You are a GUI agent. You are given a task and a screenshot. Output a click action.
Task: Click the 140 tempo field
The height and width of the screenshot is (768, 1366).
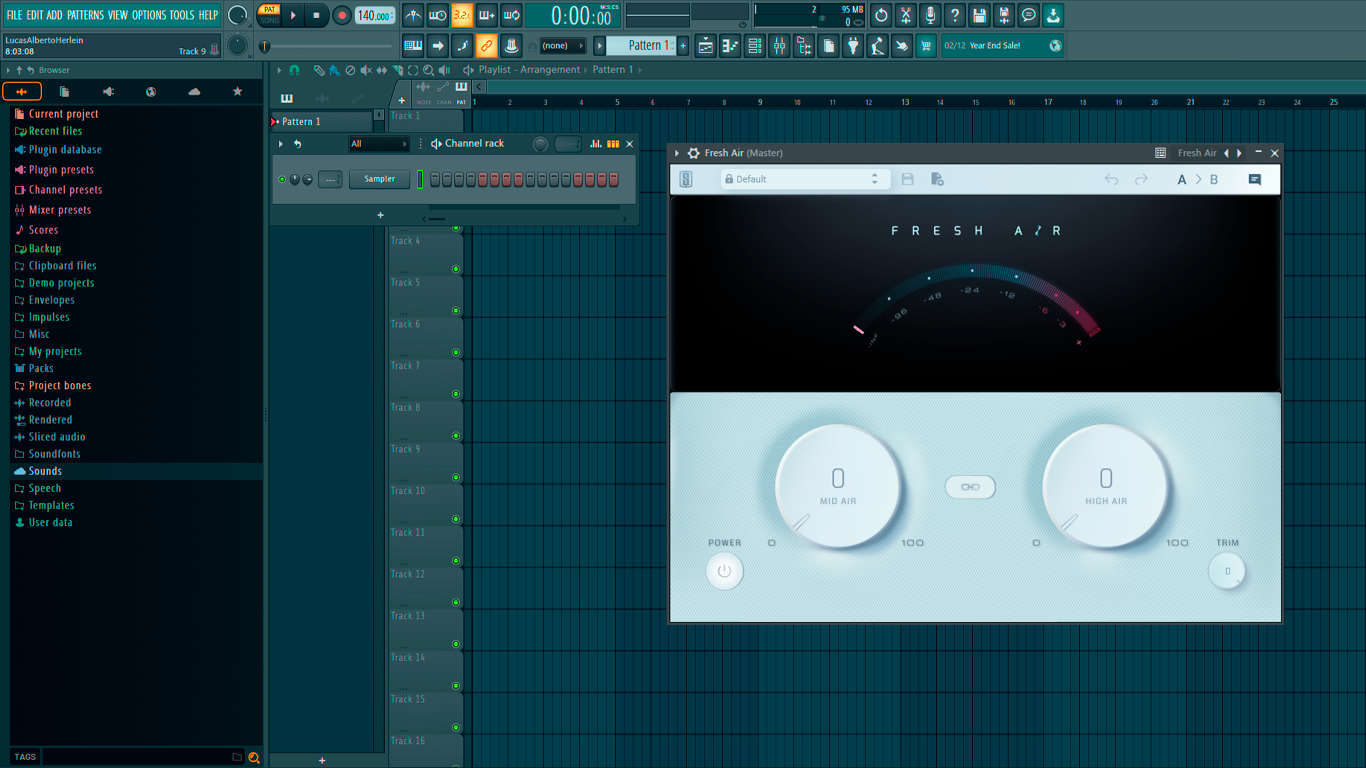click(x=374, y=15)
